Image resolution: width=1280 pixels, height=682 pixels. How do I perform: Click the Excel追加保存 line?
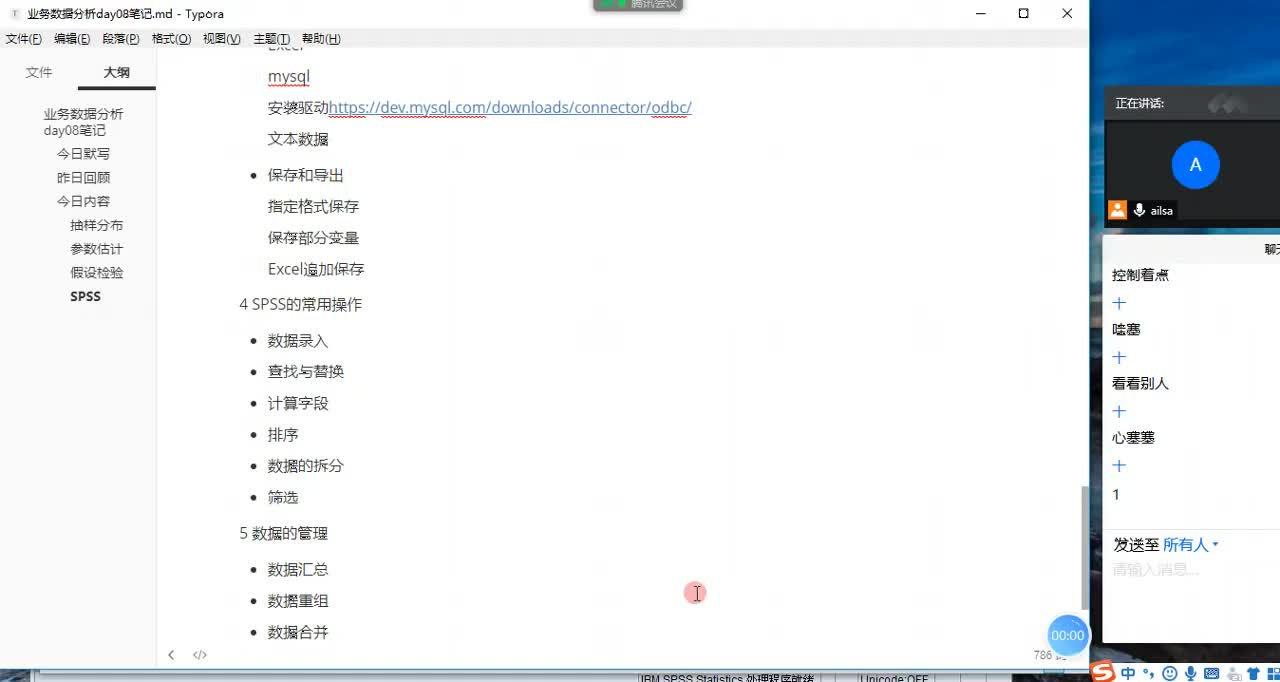coord(316,270)
